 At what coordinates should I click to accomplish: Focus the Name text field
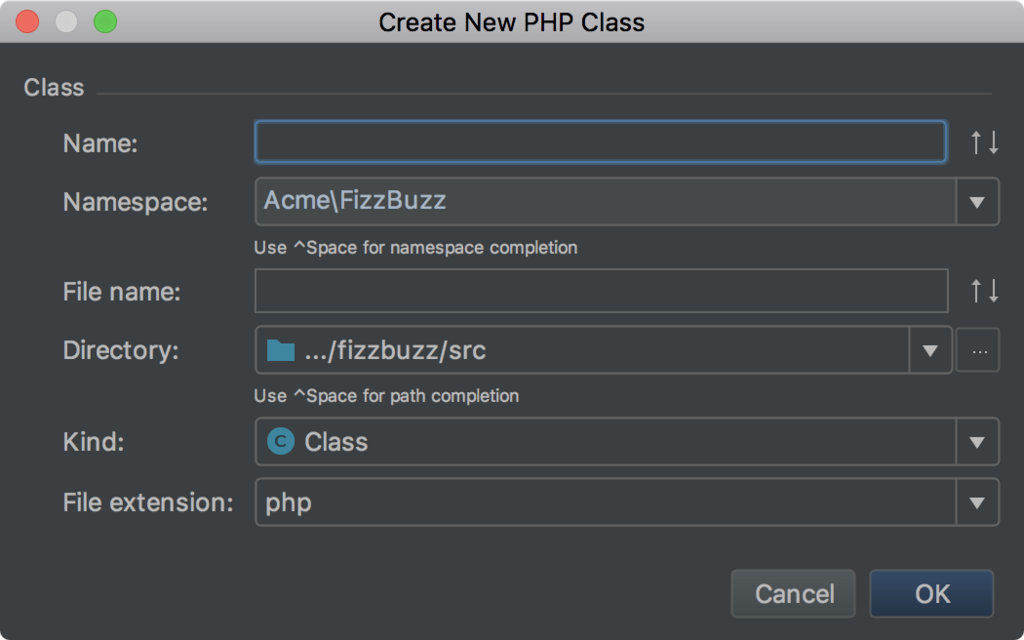(600, 142)
